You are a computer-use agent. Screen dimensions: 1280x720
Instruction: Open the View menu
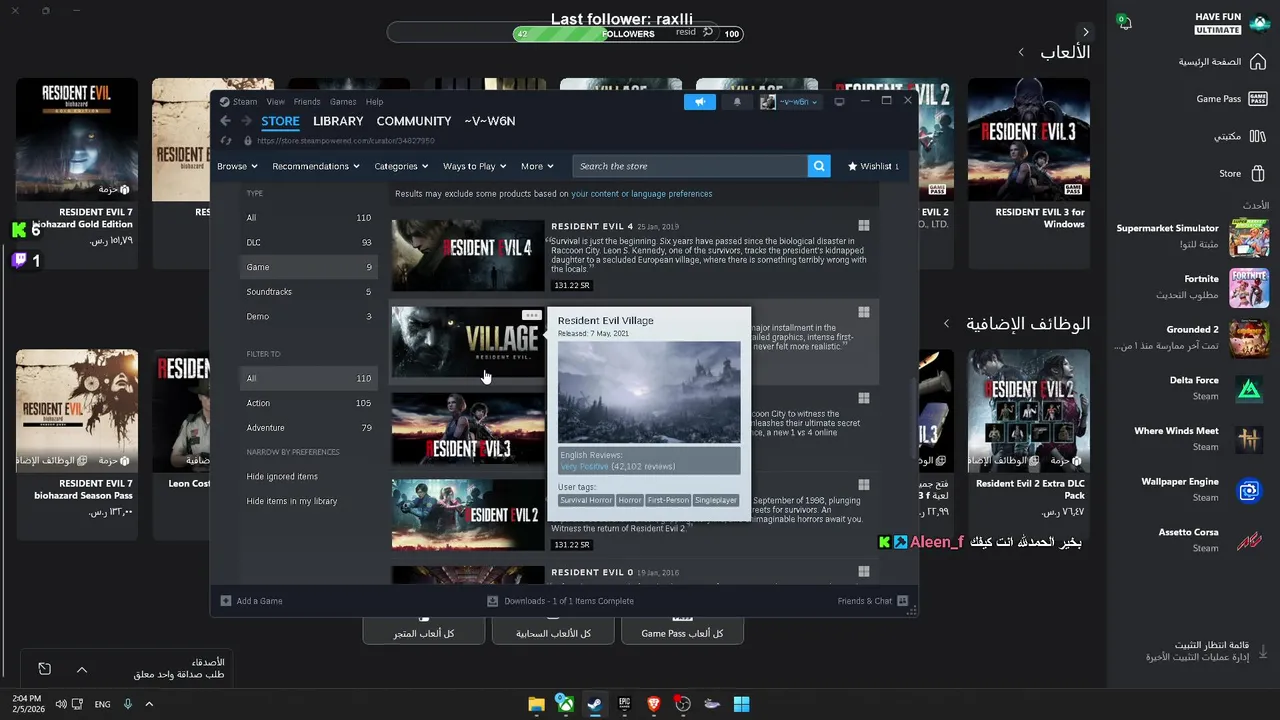(x=275, y=101)
